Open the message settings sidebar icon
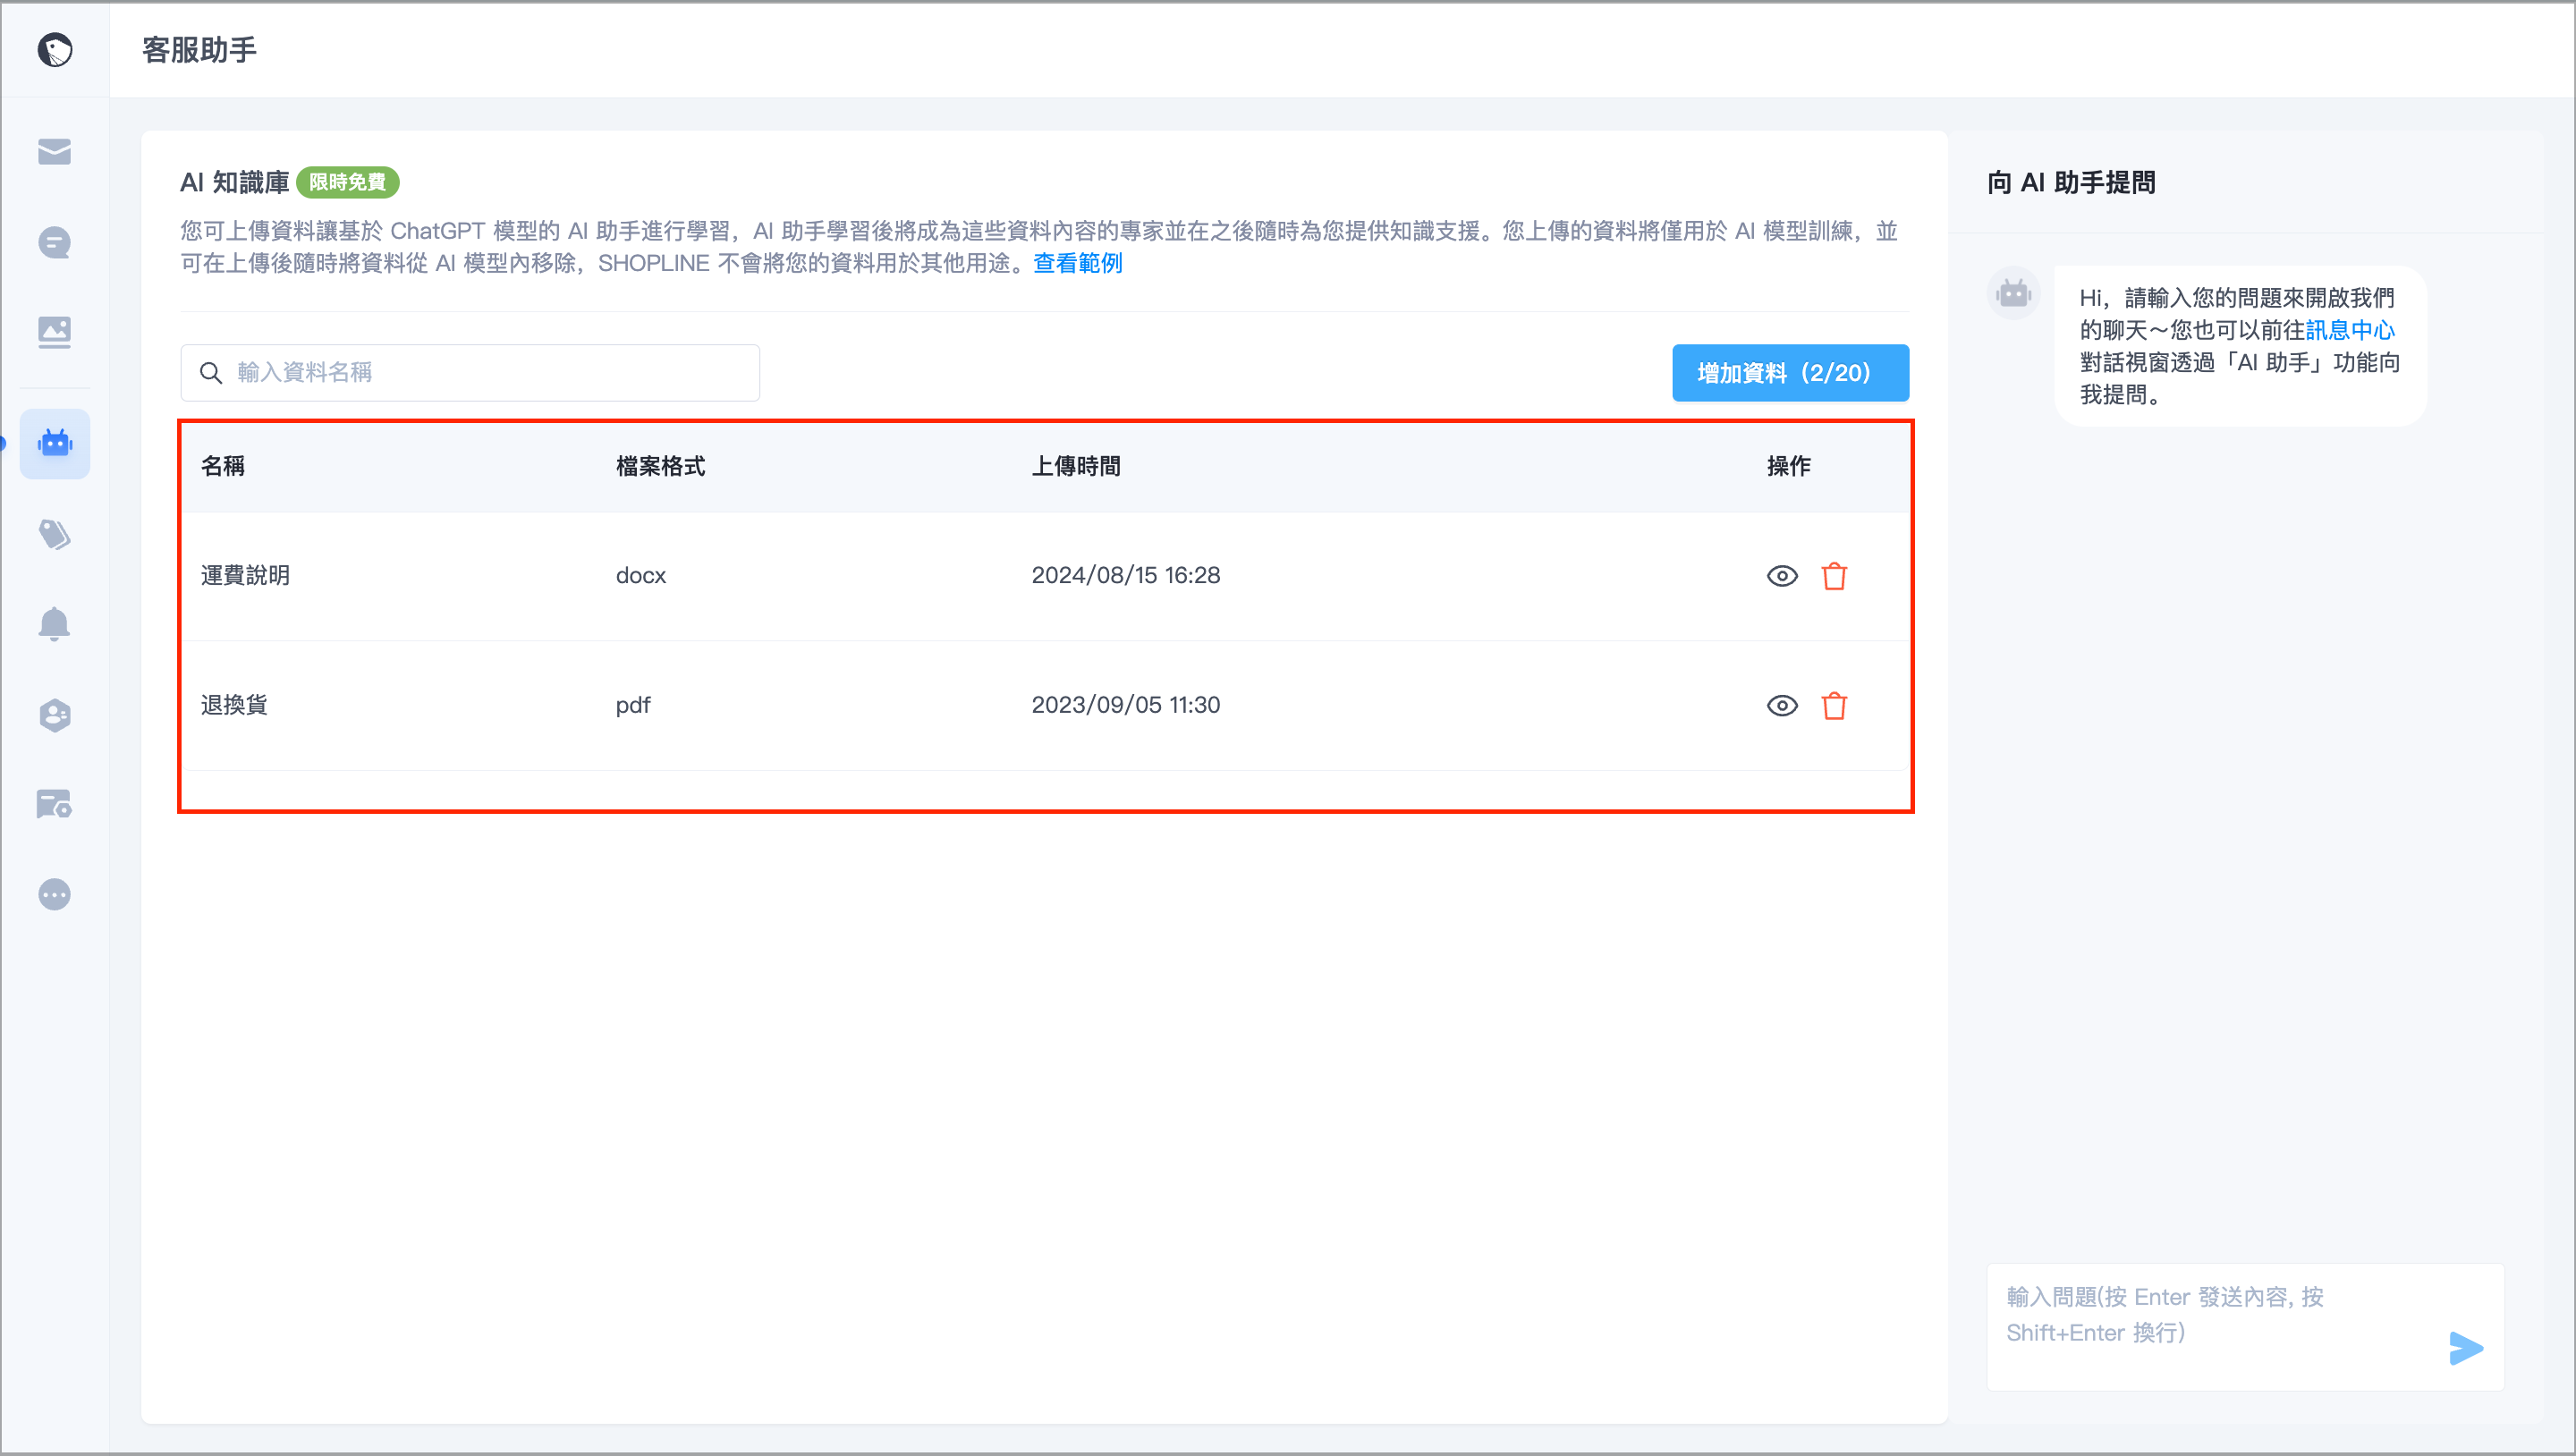2576x1456 pixels. pyautogui.click(x=55, y=804)
